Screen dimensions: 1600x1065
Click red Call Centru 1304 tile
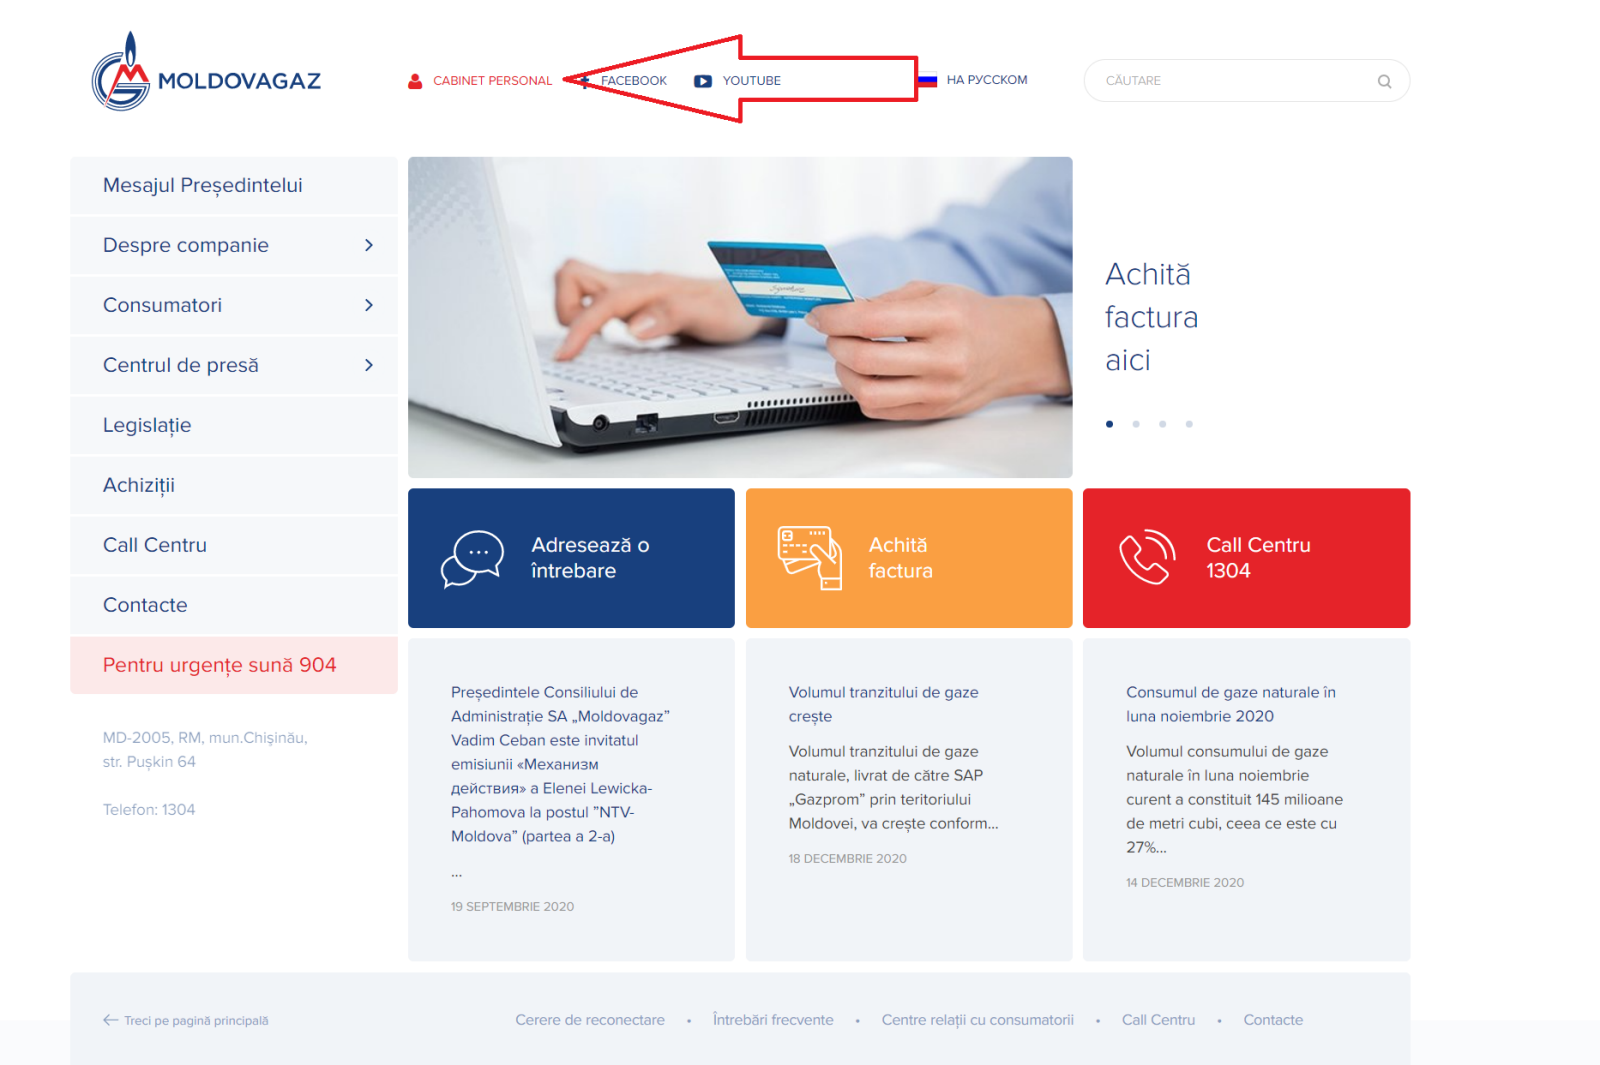[x=1246, y=558]
